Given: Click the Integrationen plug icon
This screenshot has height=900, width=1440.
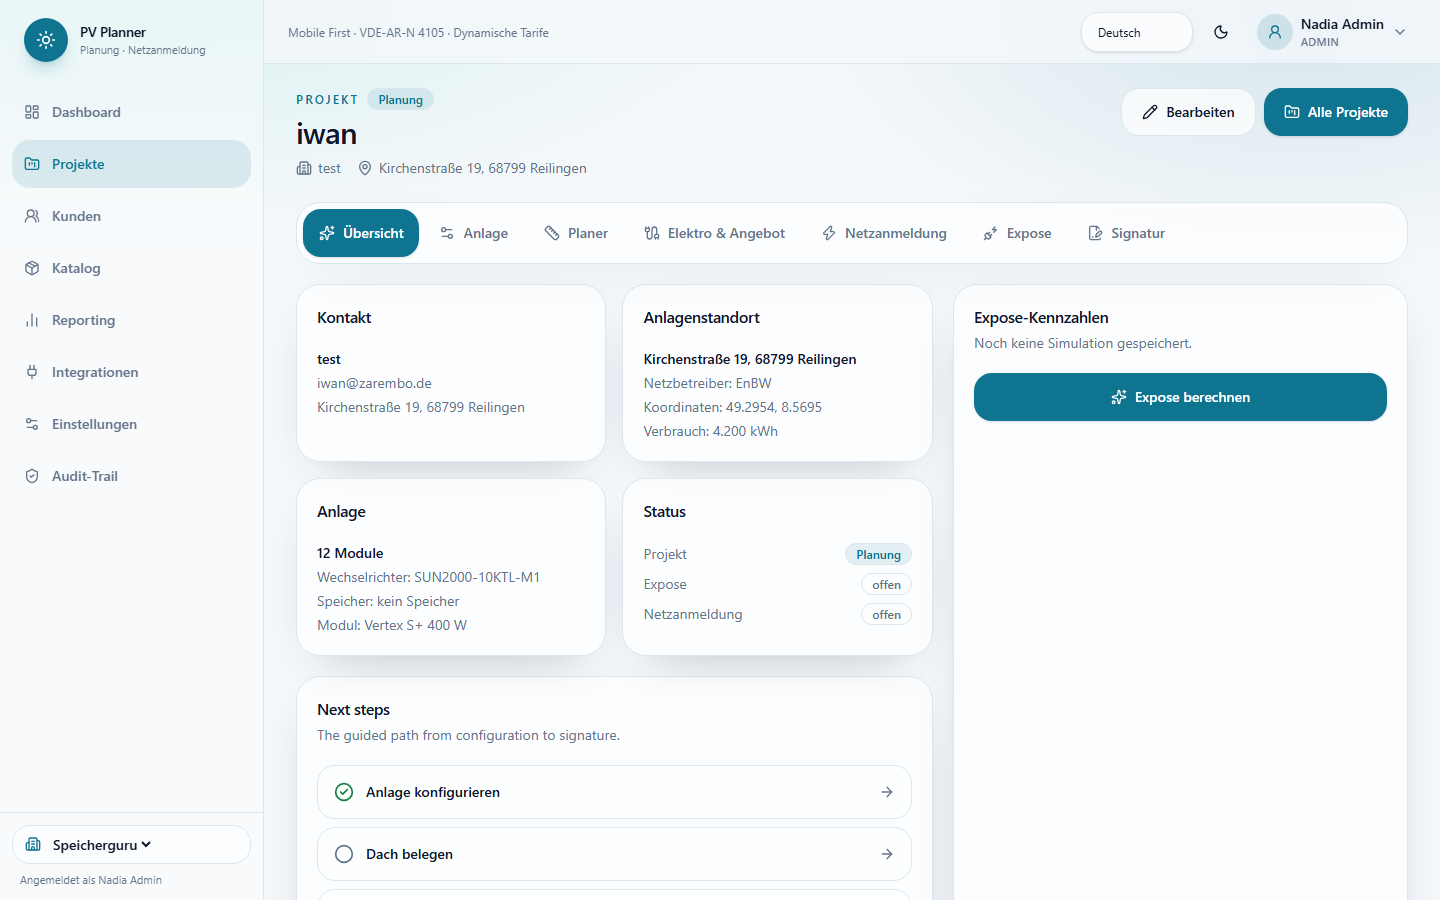Looking at the screenshot, I should pos(32,372).
